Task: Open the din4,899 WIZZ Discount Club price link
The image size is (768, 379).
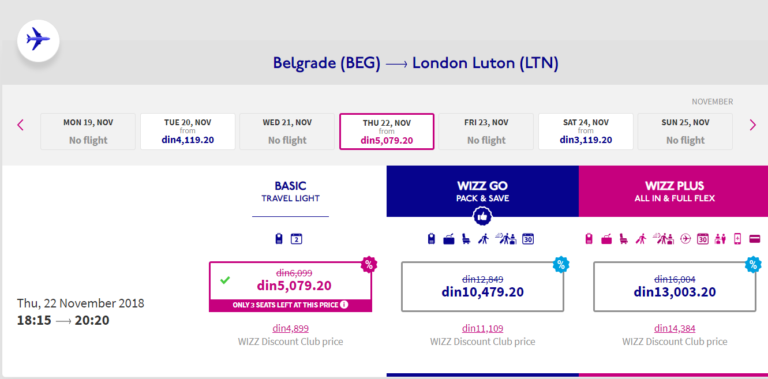Action: tap(290, 329)
